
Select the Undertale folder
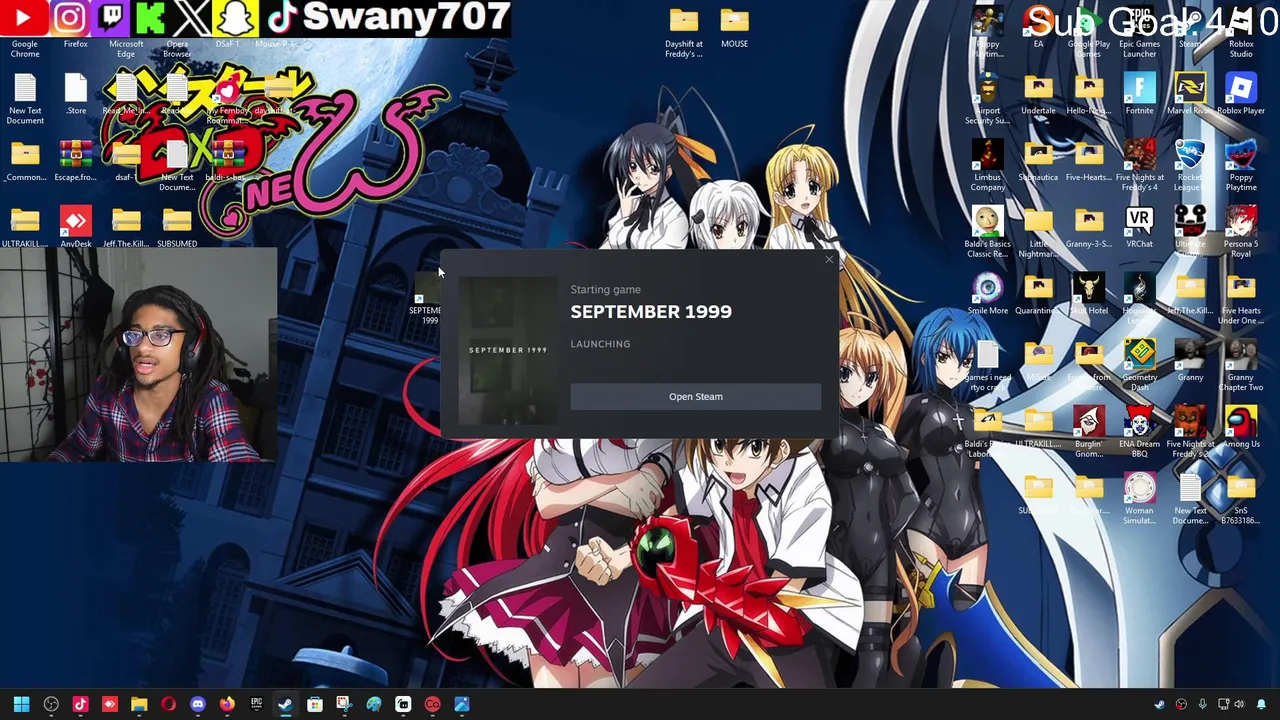pos(1038,95)
